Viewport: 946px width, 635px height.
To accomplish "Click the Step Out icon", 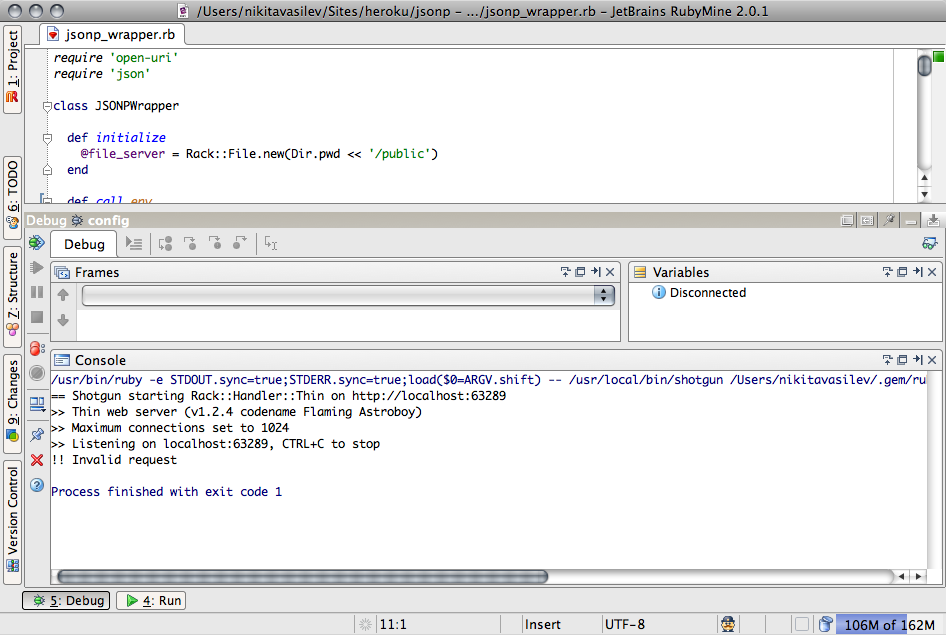I will coord(240,244).
